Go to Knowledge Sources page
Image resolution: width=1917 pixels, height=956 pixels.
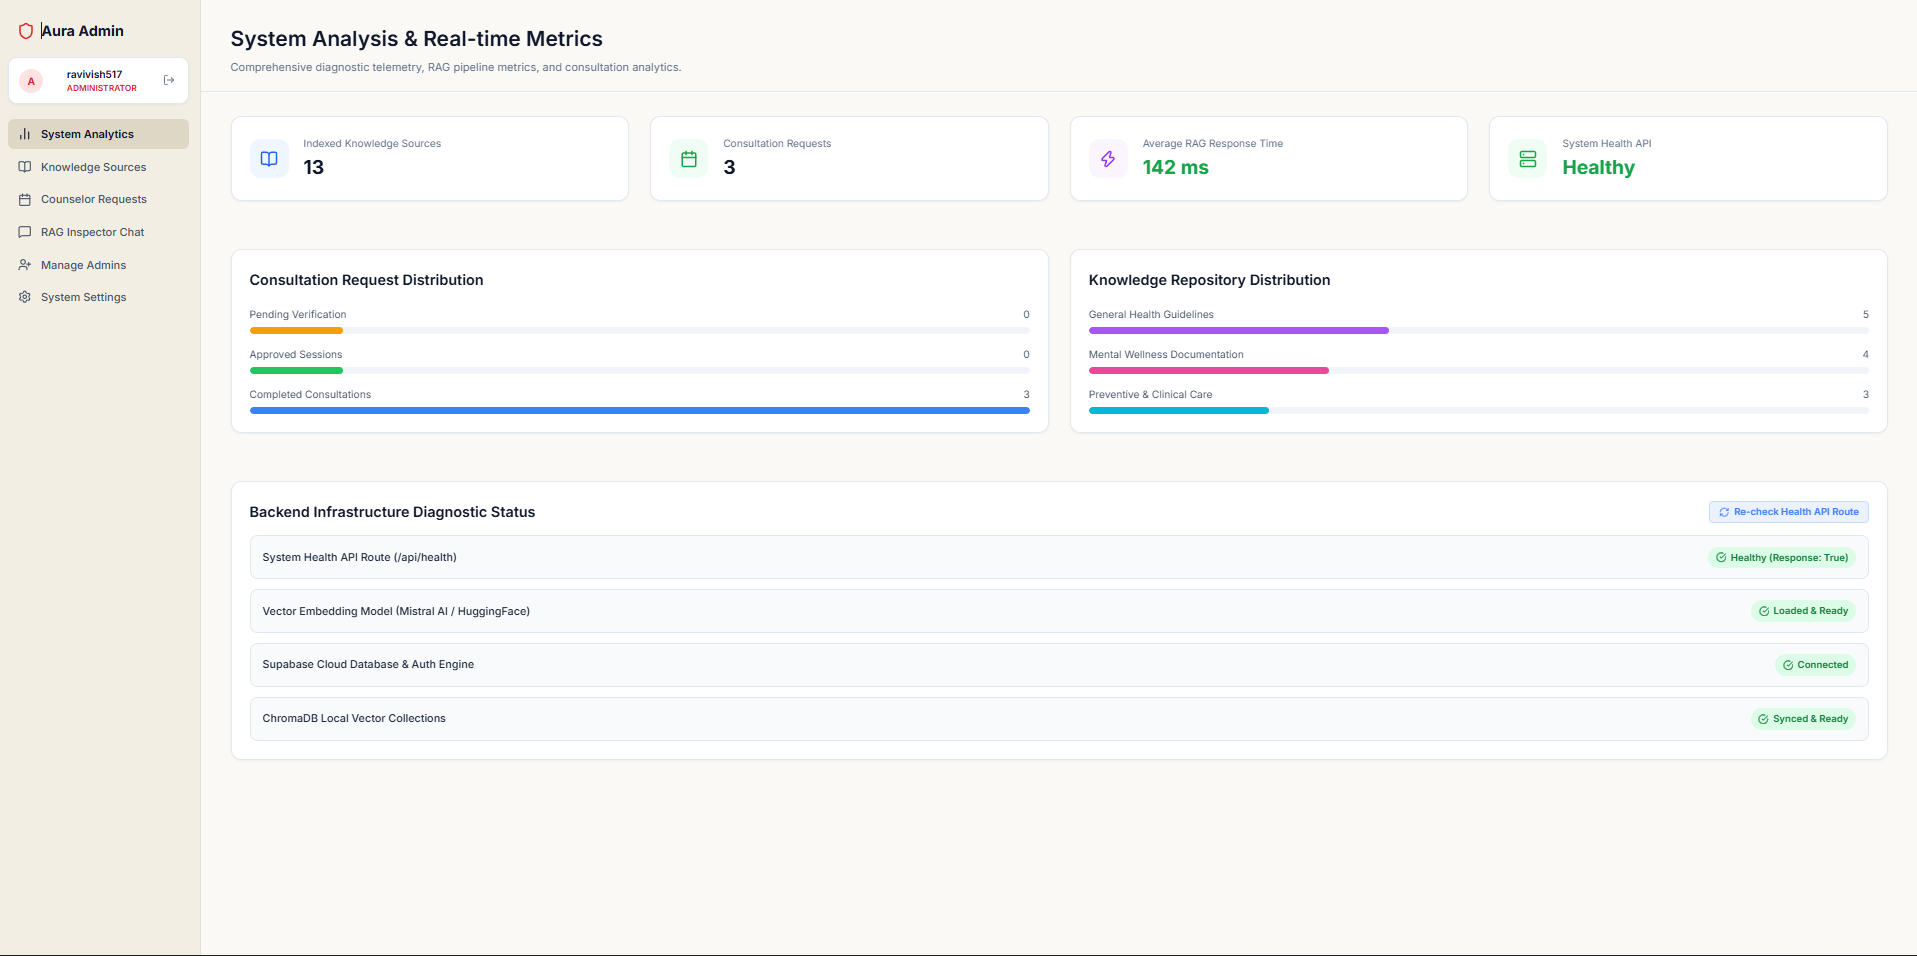(x=98, y=167)
